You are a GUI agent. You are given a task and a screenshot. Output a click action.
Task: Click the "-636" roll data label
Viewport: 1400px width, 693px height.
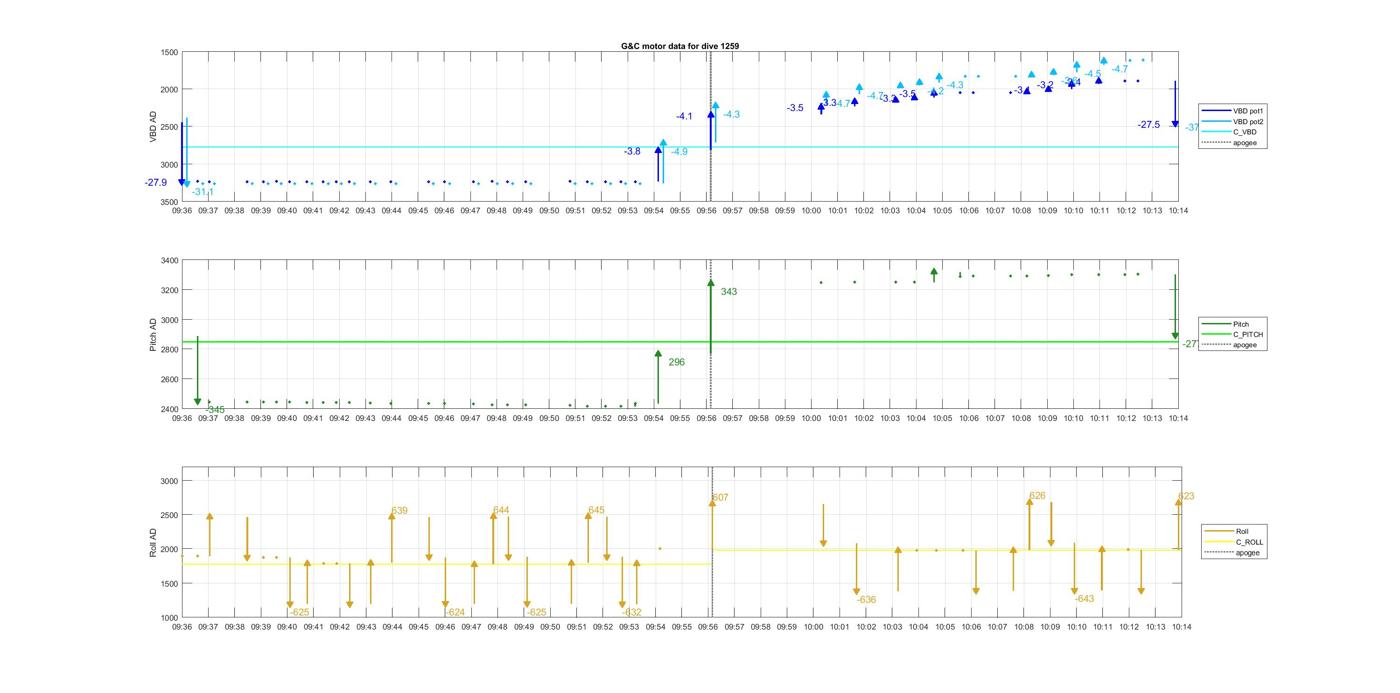coord(865,600)
